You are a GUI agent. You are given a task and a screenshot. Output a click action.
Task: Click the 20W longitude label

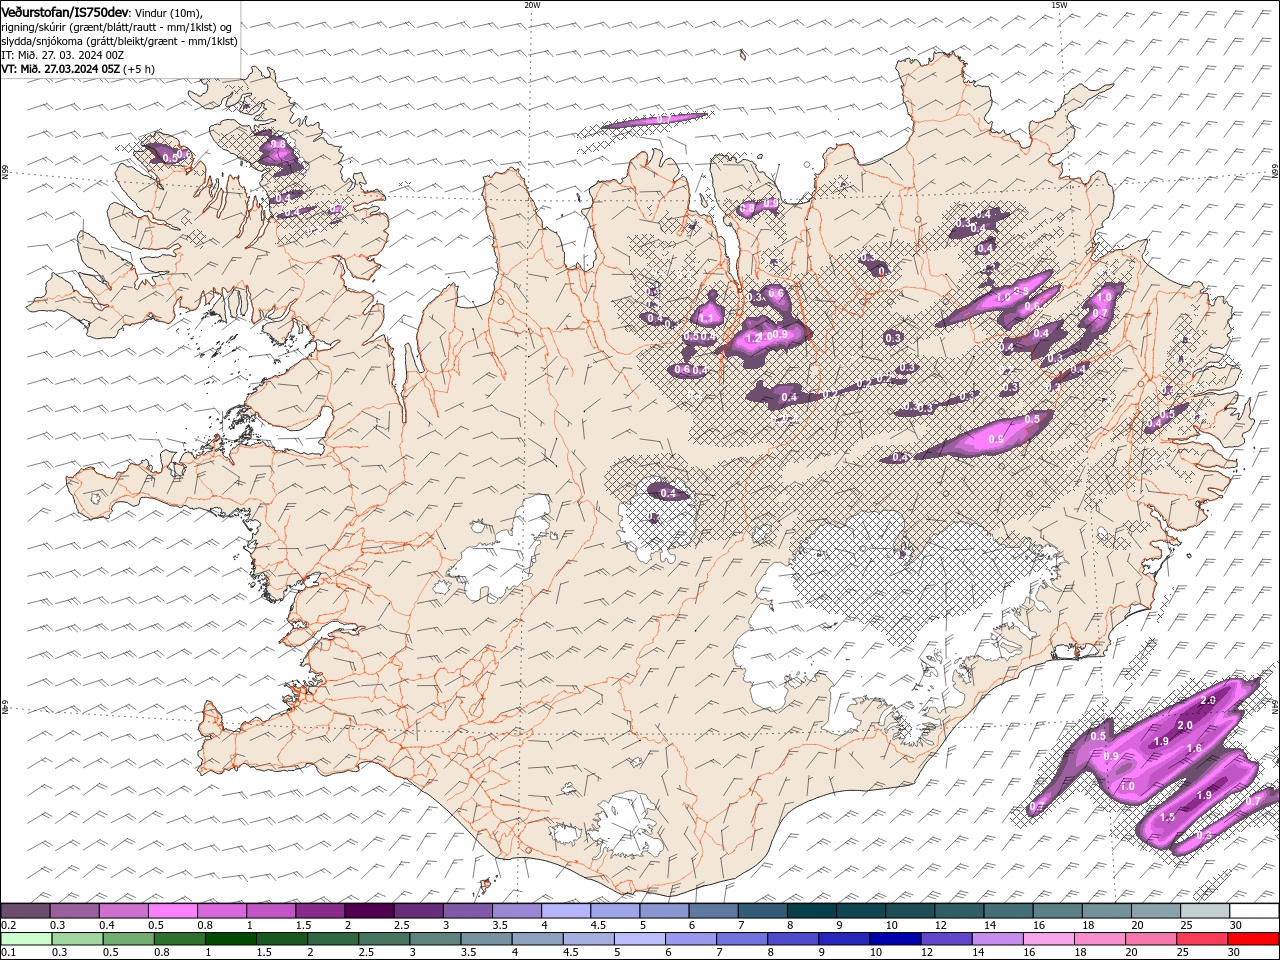tap(532, 5)
